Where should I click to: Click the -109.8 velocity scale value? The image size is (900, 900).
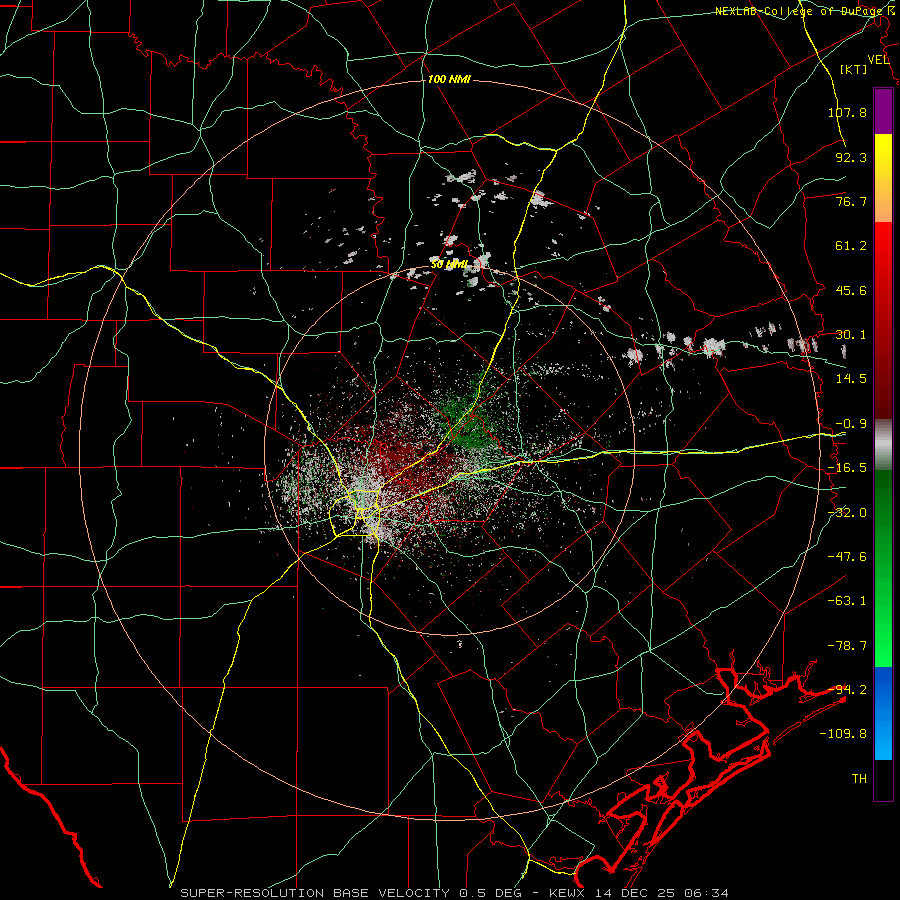(843, 734)
